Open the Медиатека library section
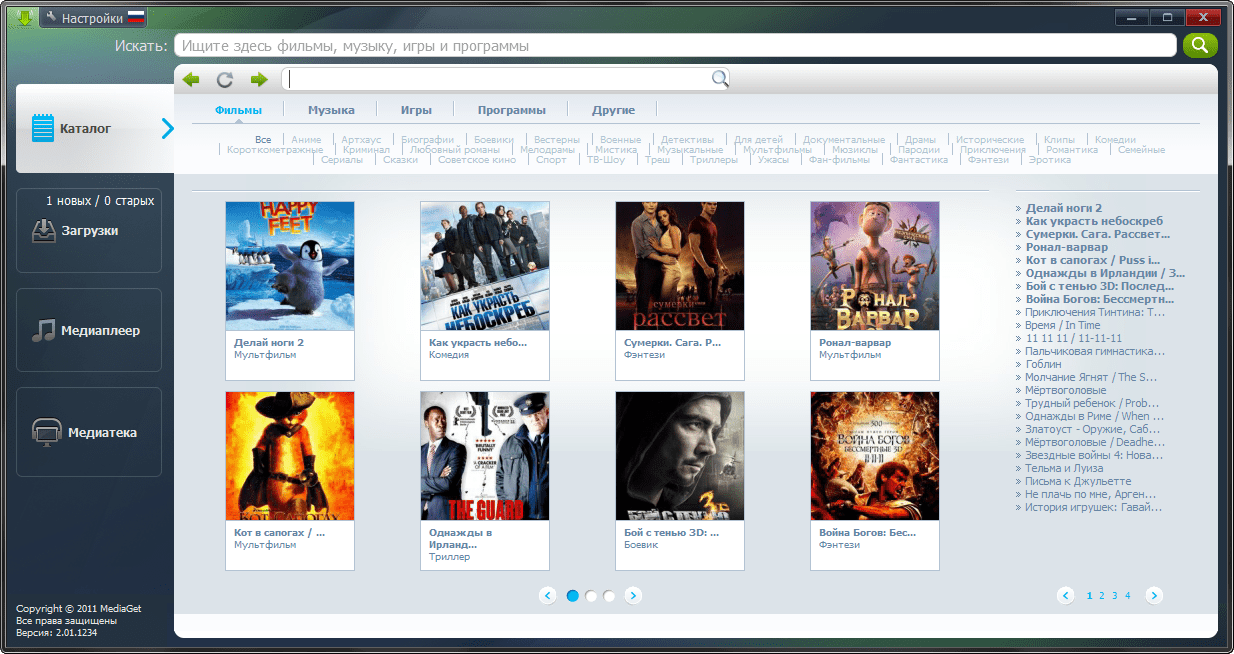 89,433
